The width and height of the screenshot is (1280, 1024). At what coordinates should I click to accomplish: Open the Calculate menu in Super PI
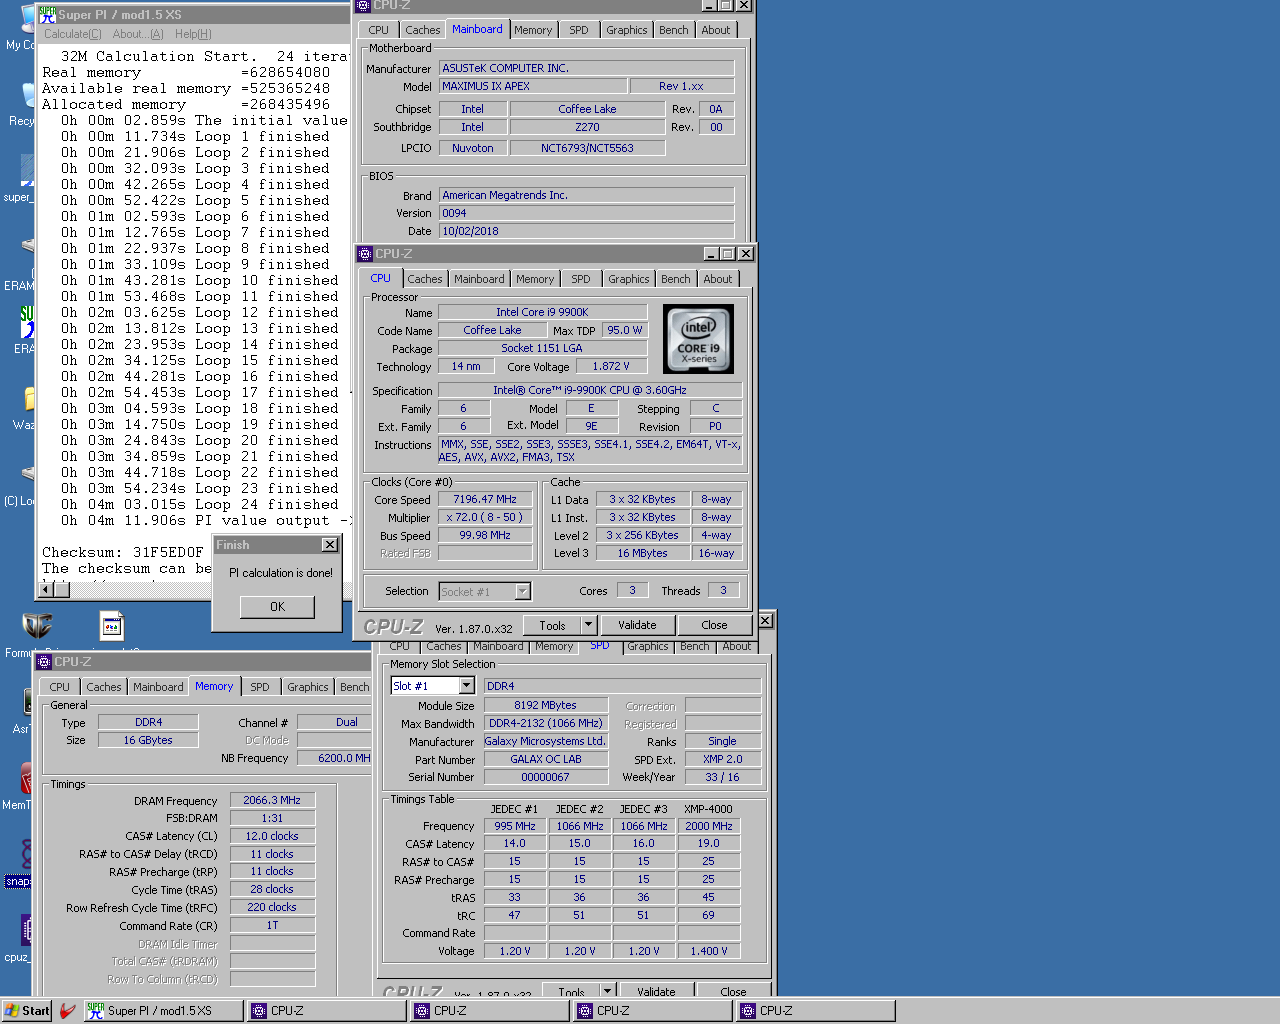click(x=72, y=34)
